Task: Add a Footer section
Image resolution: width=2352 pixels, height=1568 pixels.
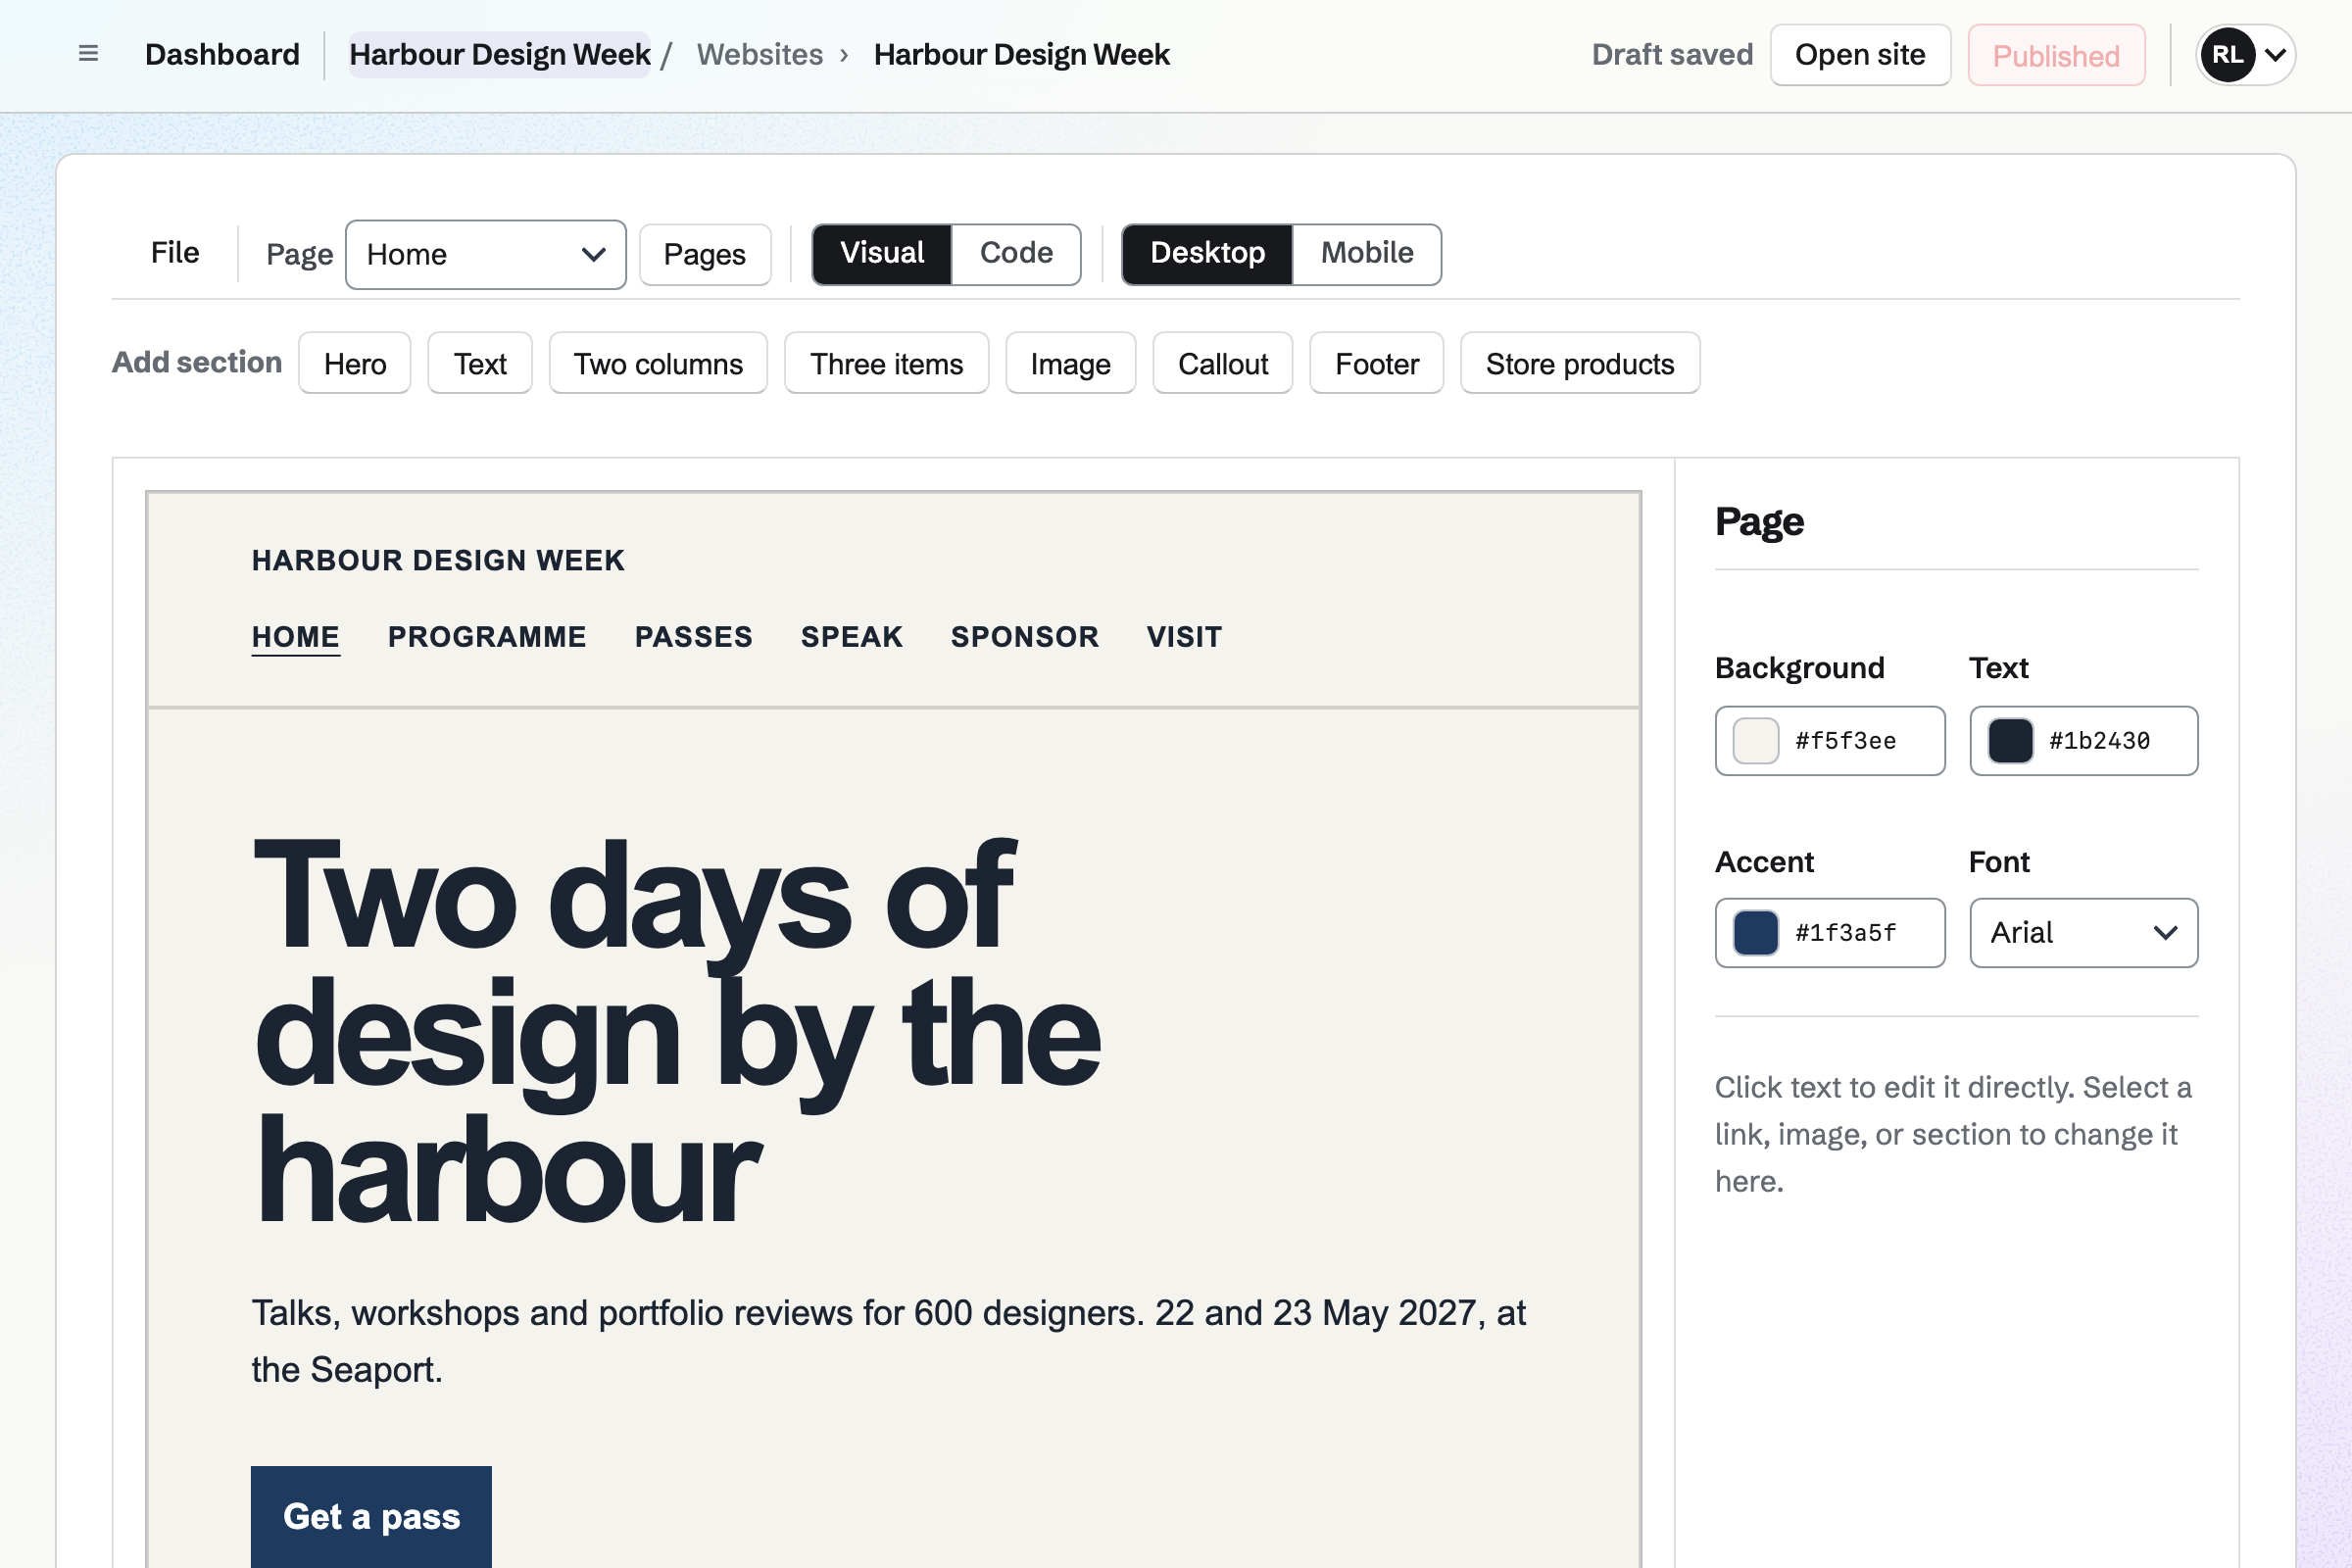Action: click(x=1377, y=363)
